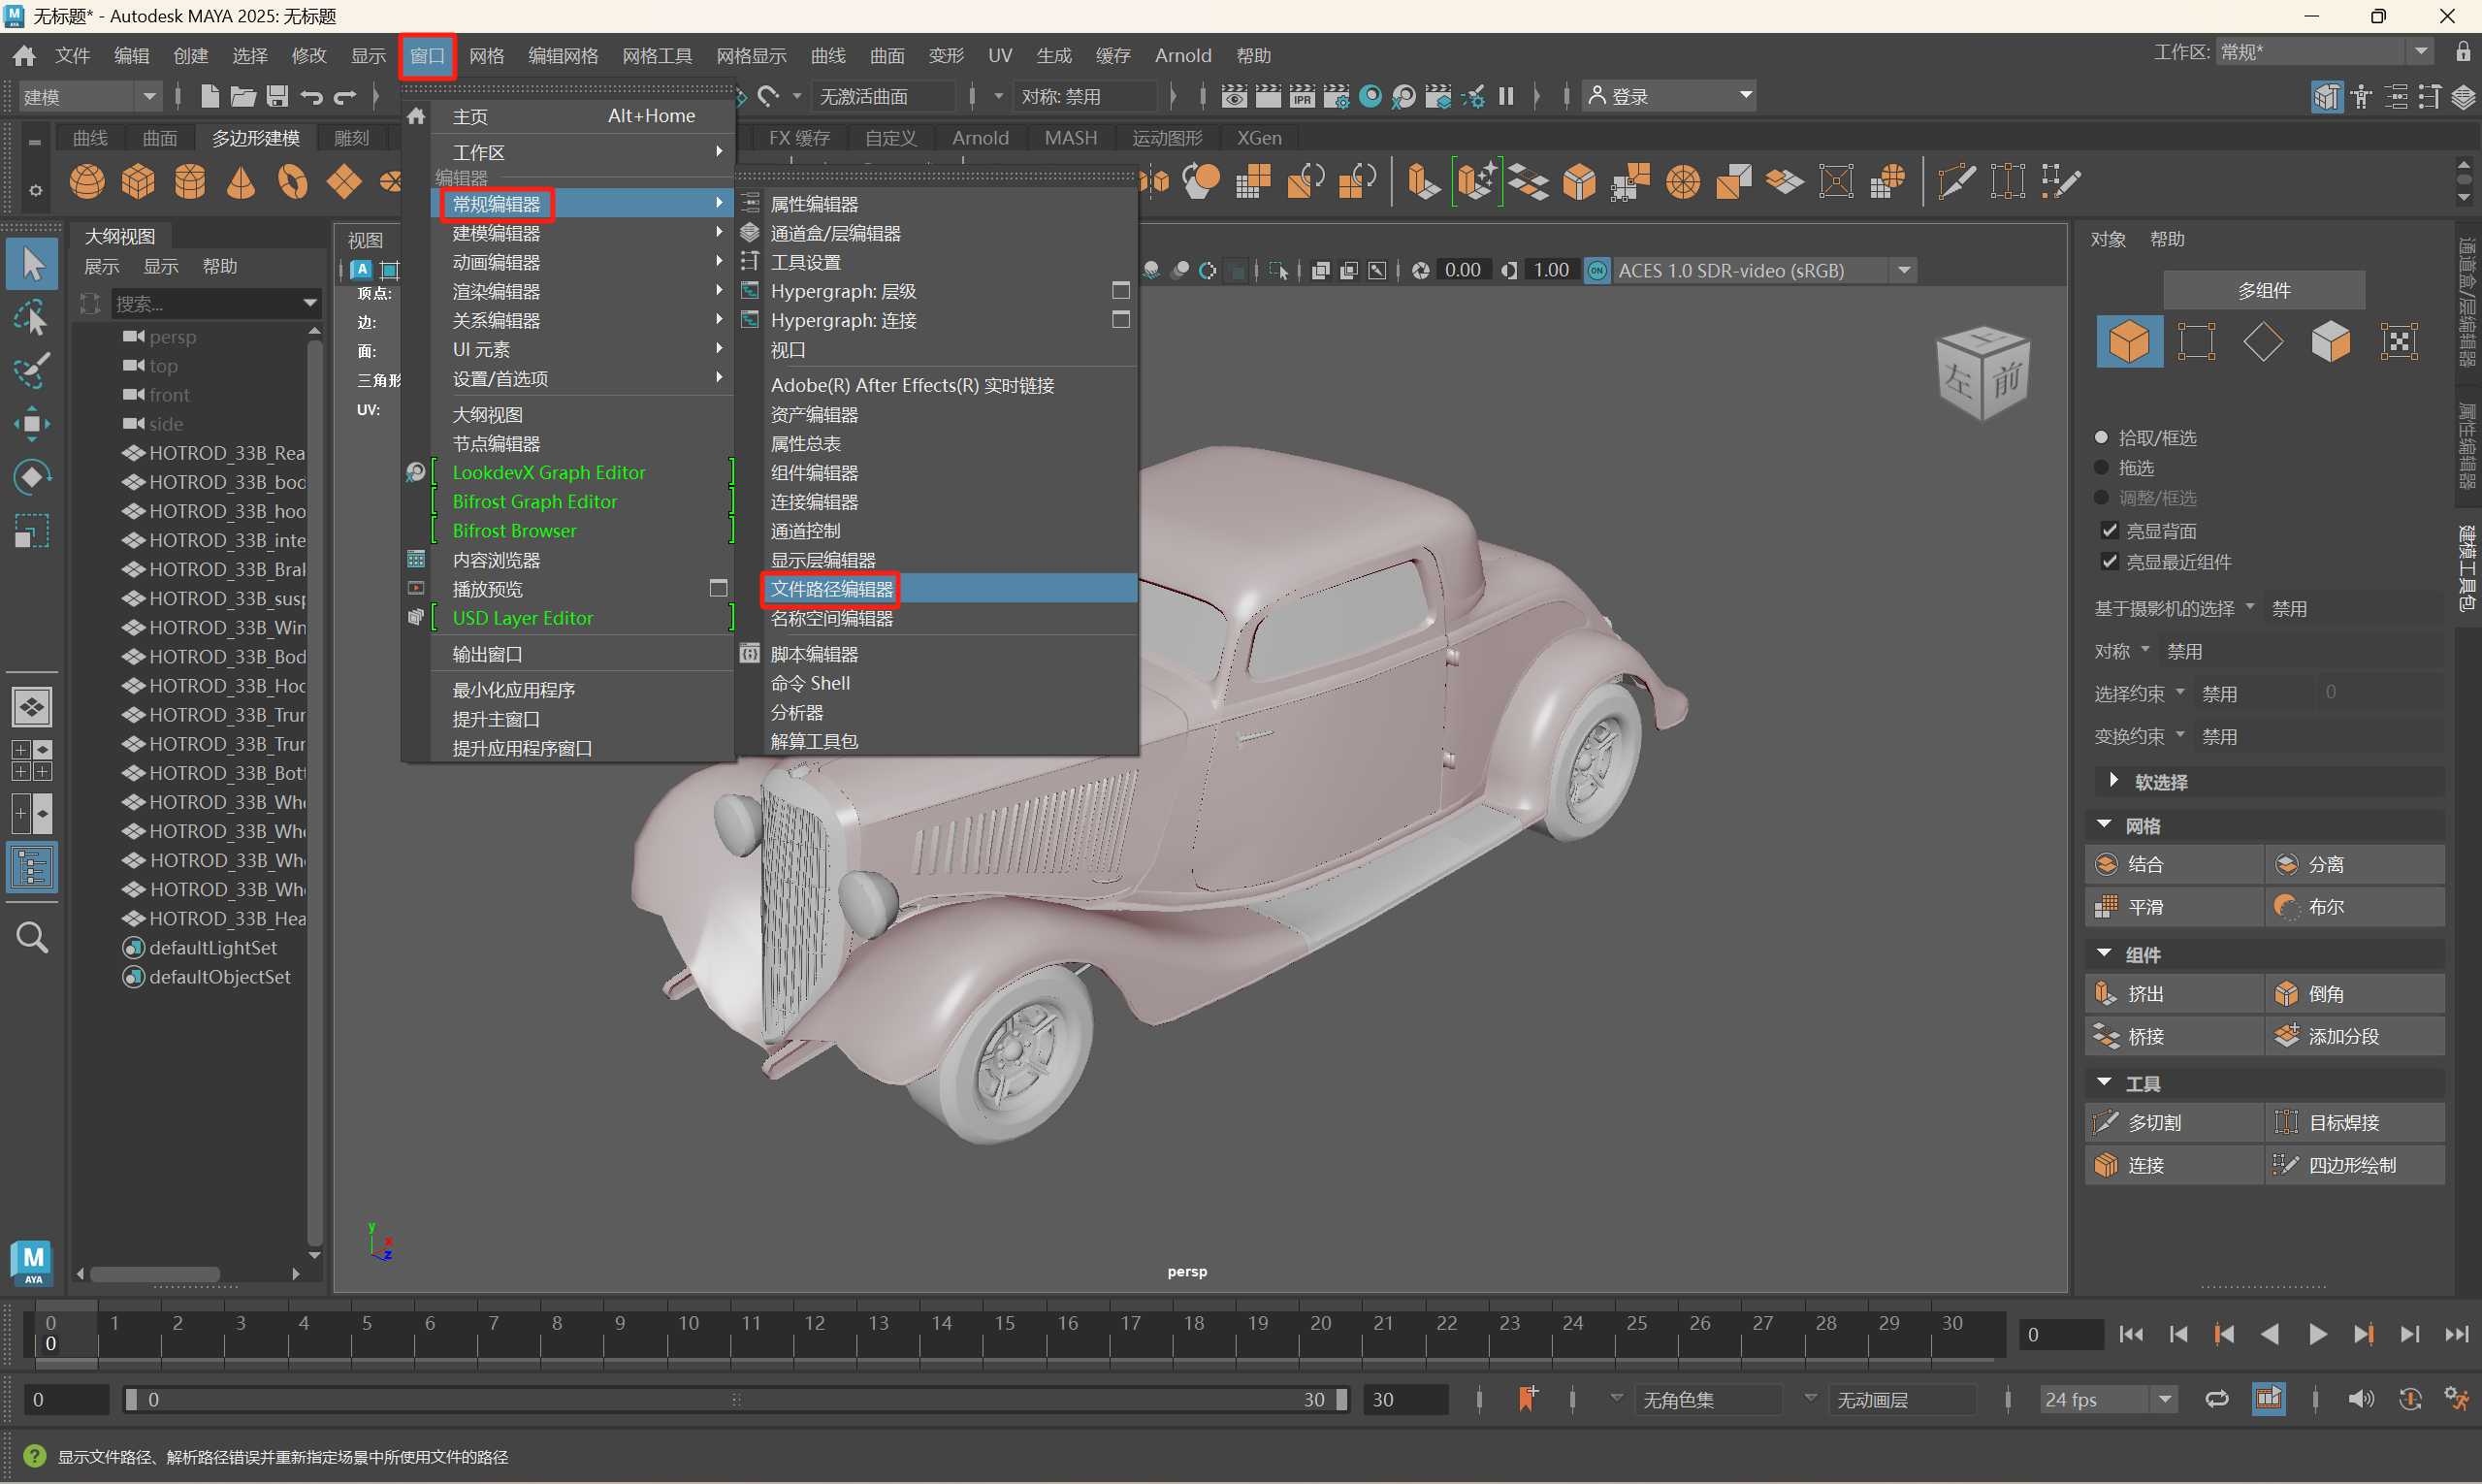Switch to the 雕刻 shelf tab
Screen dimensions: 2482x1484
(x=351, y=138)
